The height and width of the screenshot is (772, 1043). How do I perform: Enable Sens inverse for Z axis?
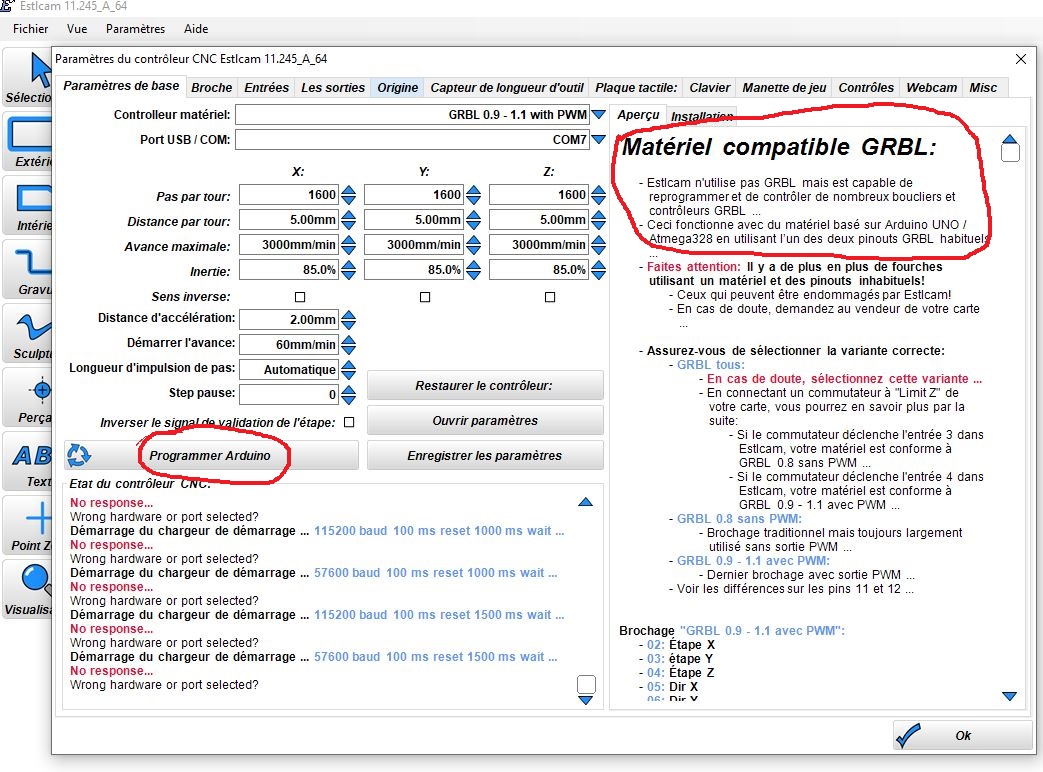tap(549, 297)
